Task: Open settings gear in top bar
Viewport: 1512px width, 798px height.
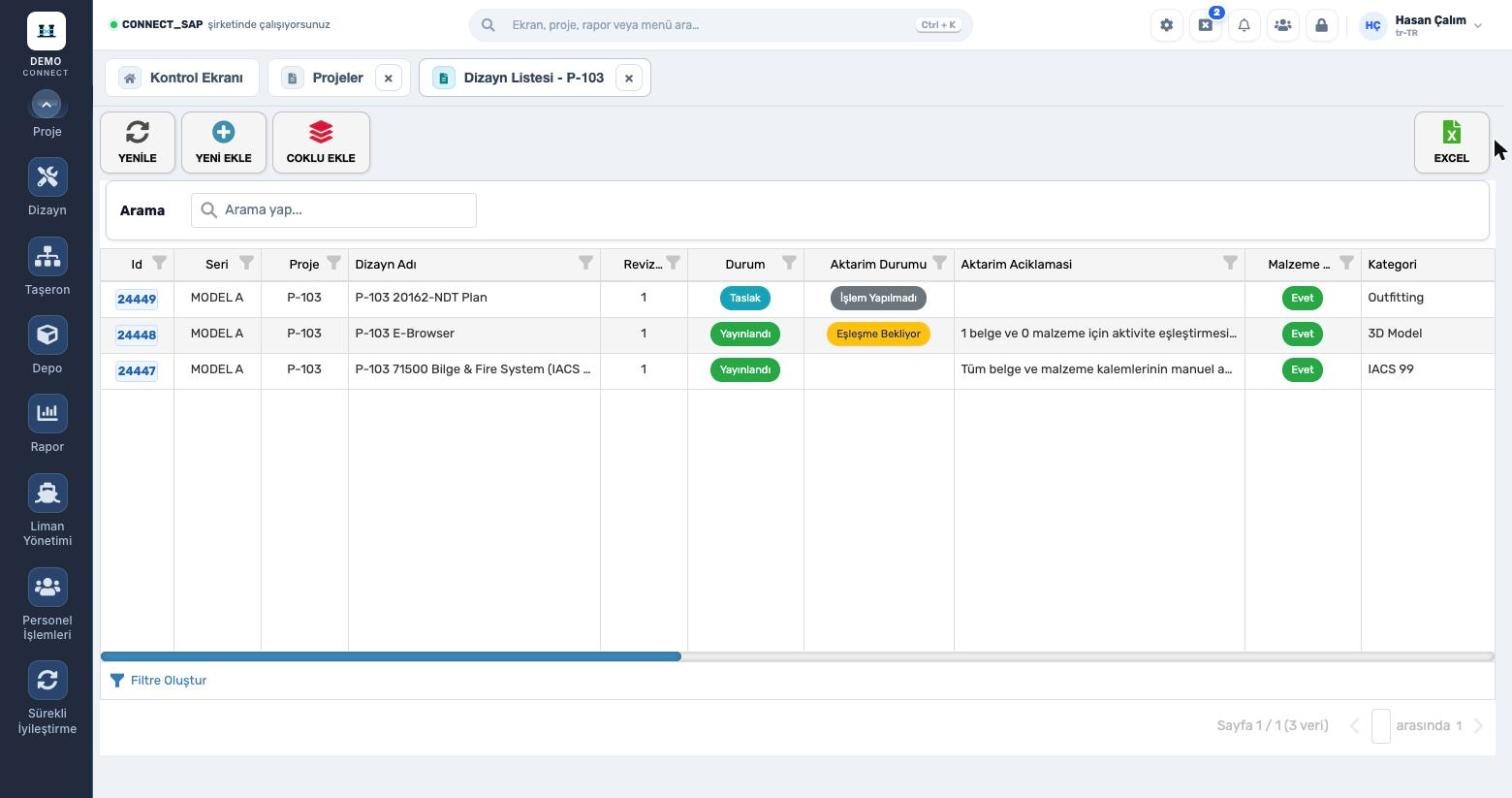Action: click(x=1166, y=25)
